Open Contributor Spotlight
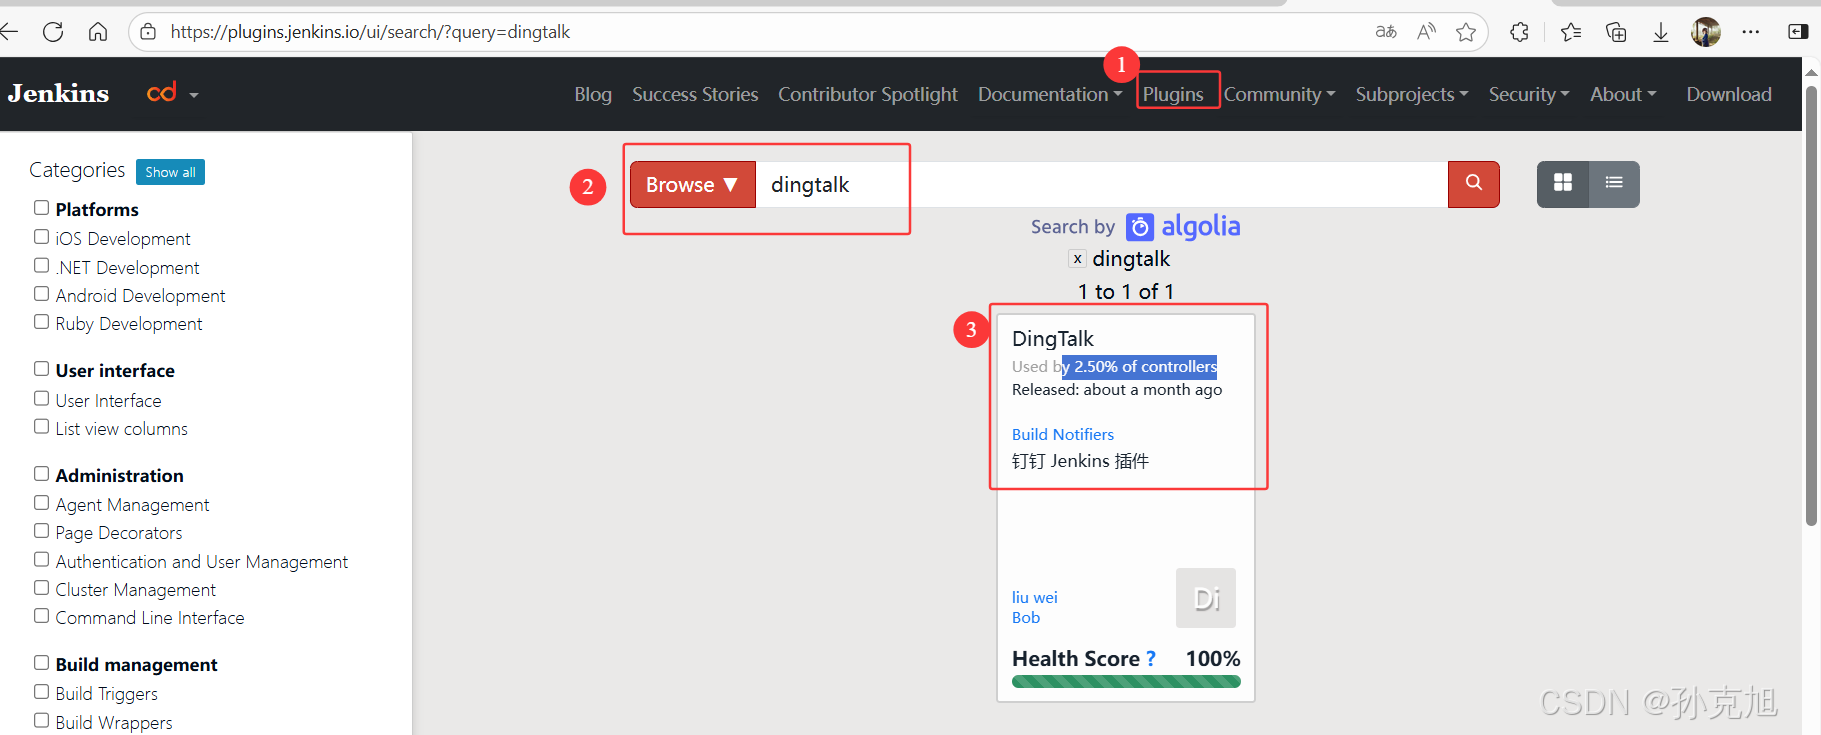 tap(868, 94)
